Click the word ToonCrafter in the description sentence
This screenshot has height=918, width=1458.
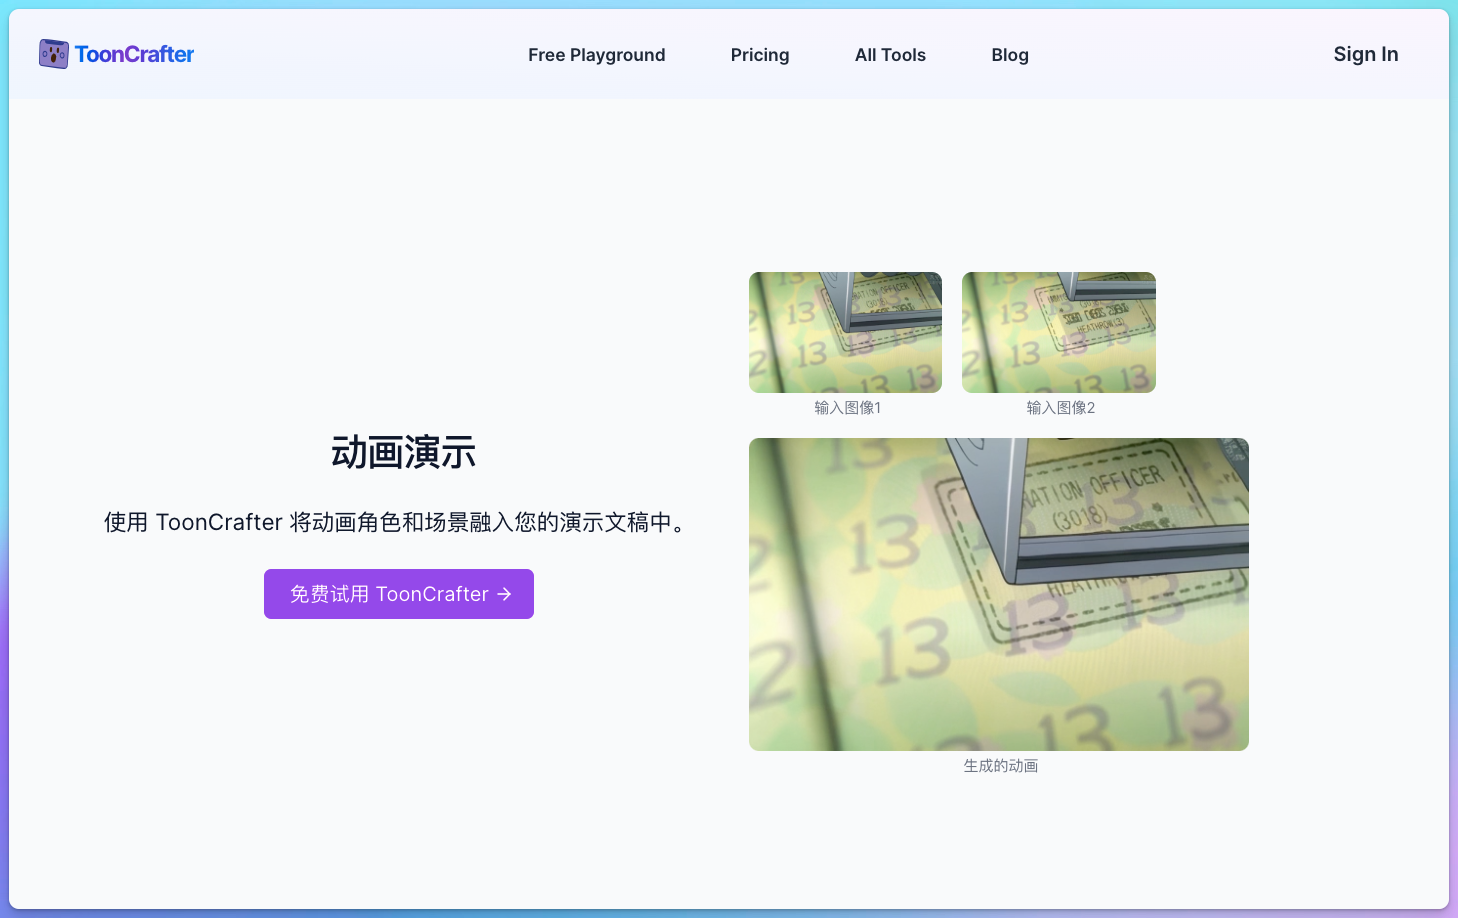(219, 522)
